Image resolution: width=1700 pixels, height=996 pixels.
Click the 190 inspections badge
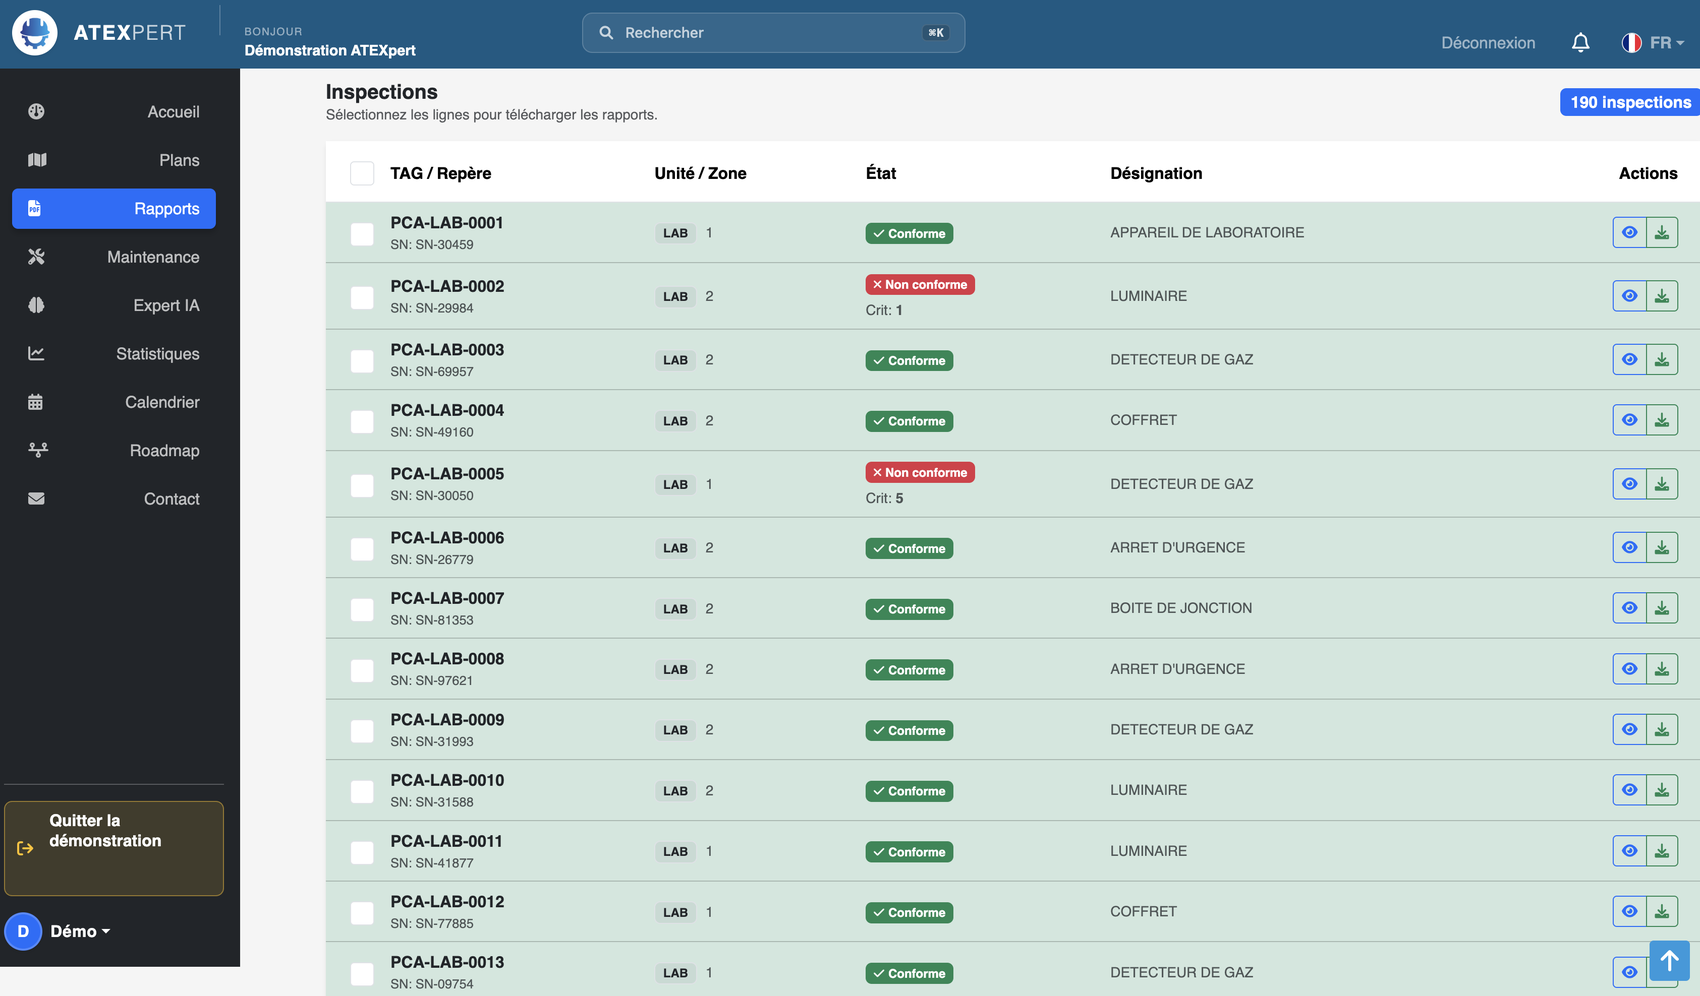click(x=1630, y=102)
